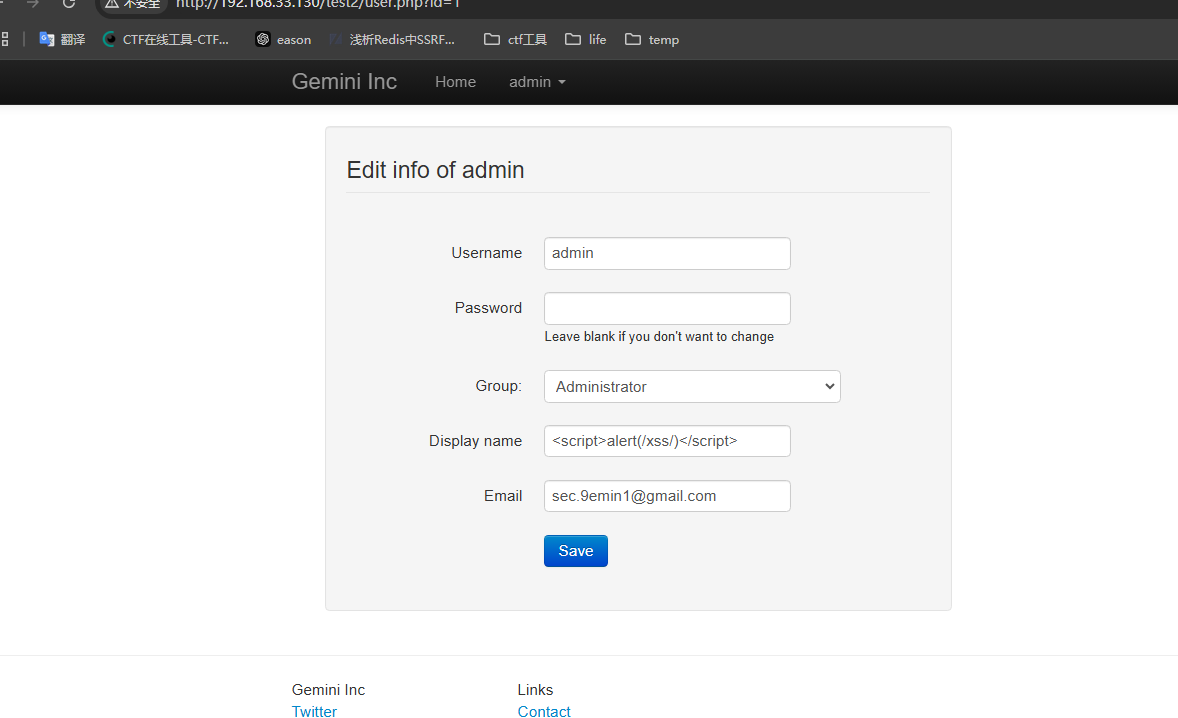Open the Group dropdown showing Administrator
1178x718 pixels.
(692, 387)
